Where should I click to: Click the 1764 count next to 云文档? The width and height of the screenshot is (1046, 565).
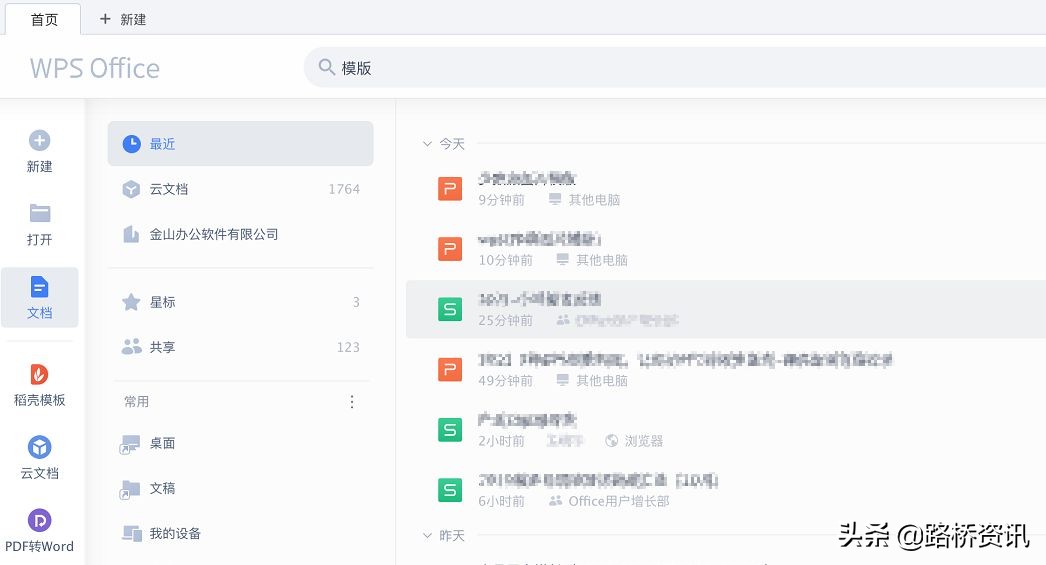coord(344,189)
